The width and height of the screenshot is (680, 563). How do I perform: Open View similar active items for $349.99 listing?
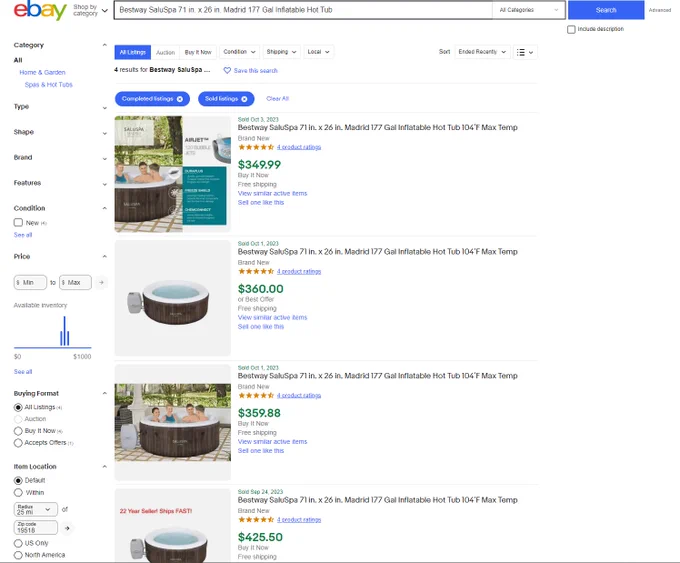272,193
